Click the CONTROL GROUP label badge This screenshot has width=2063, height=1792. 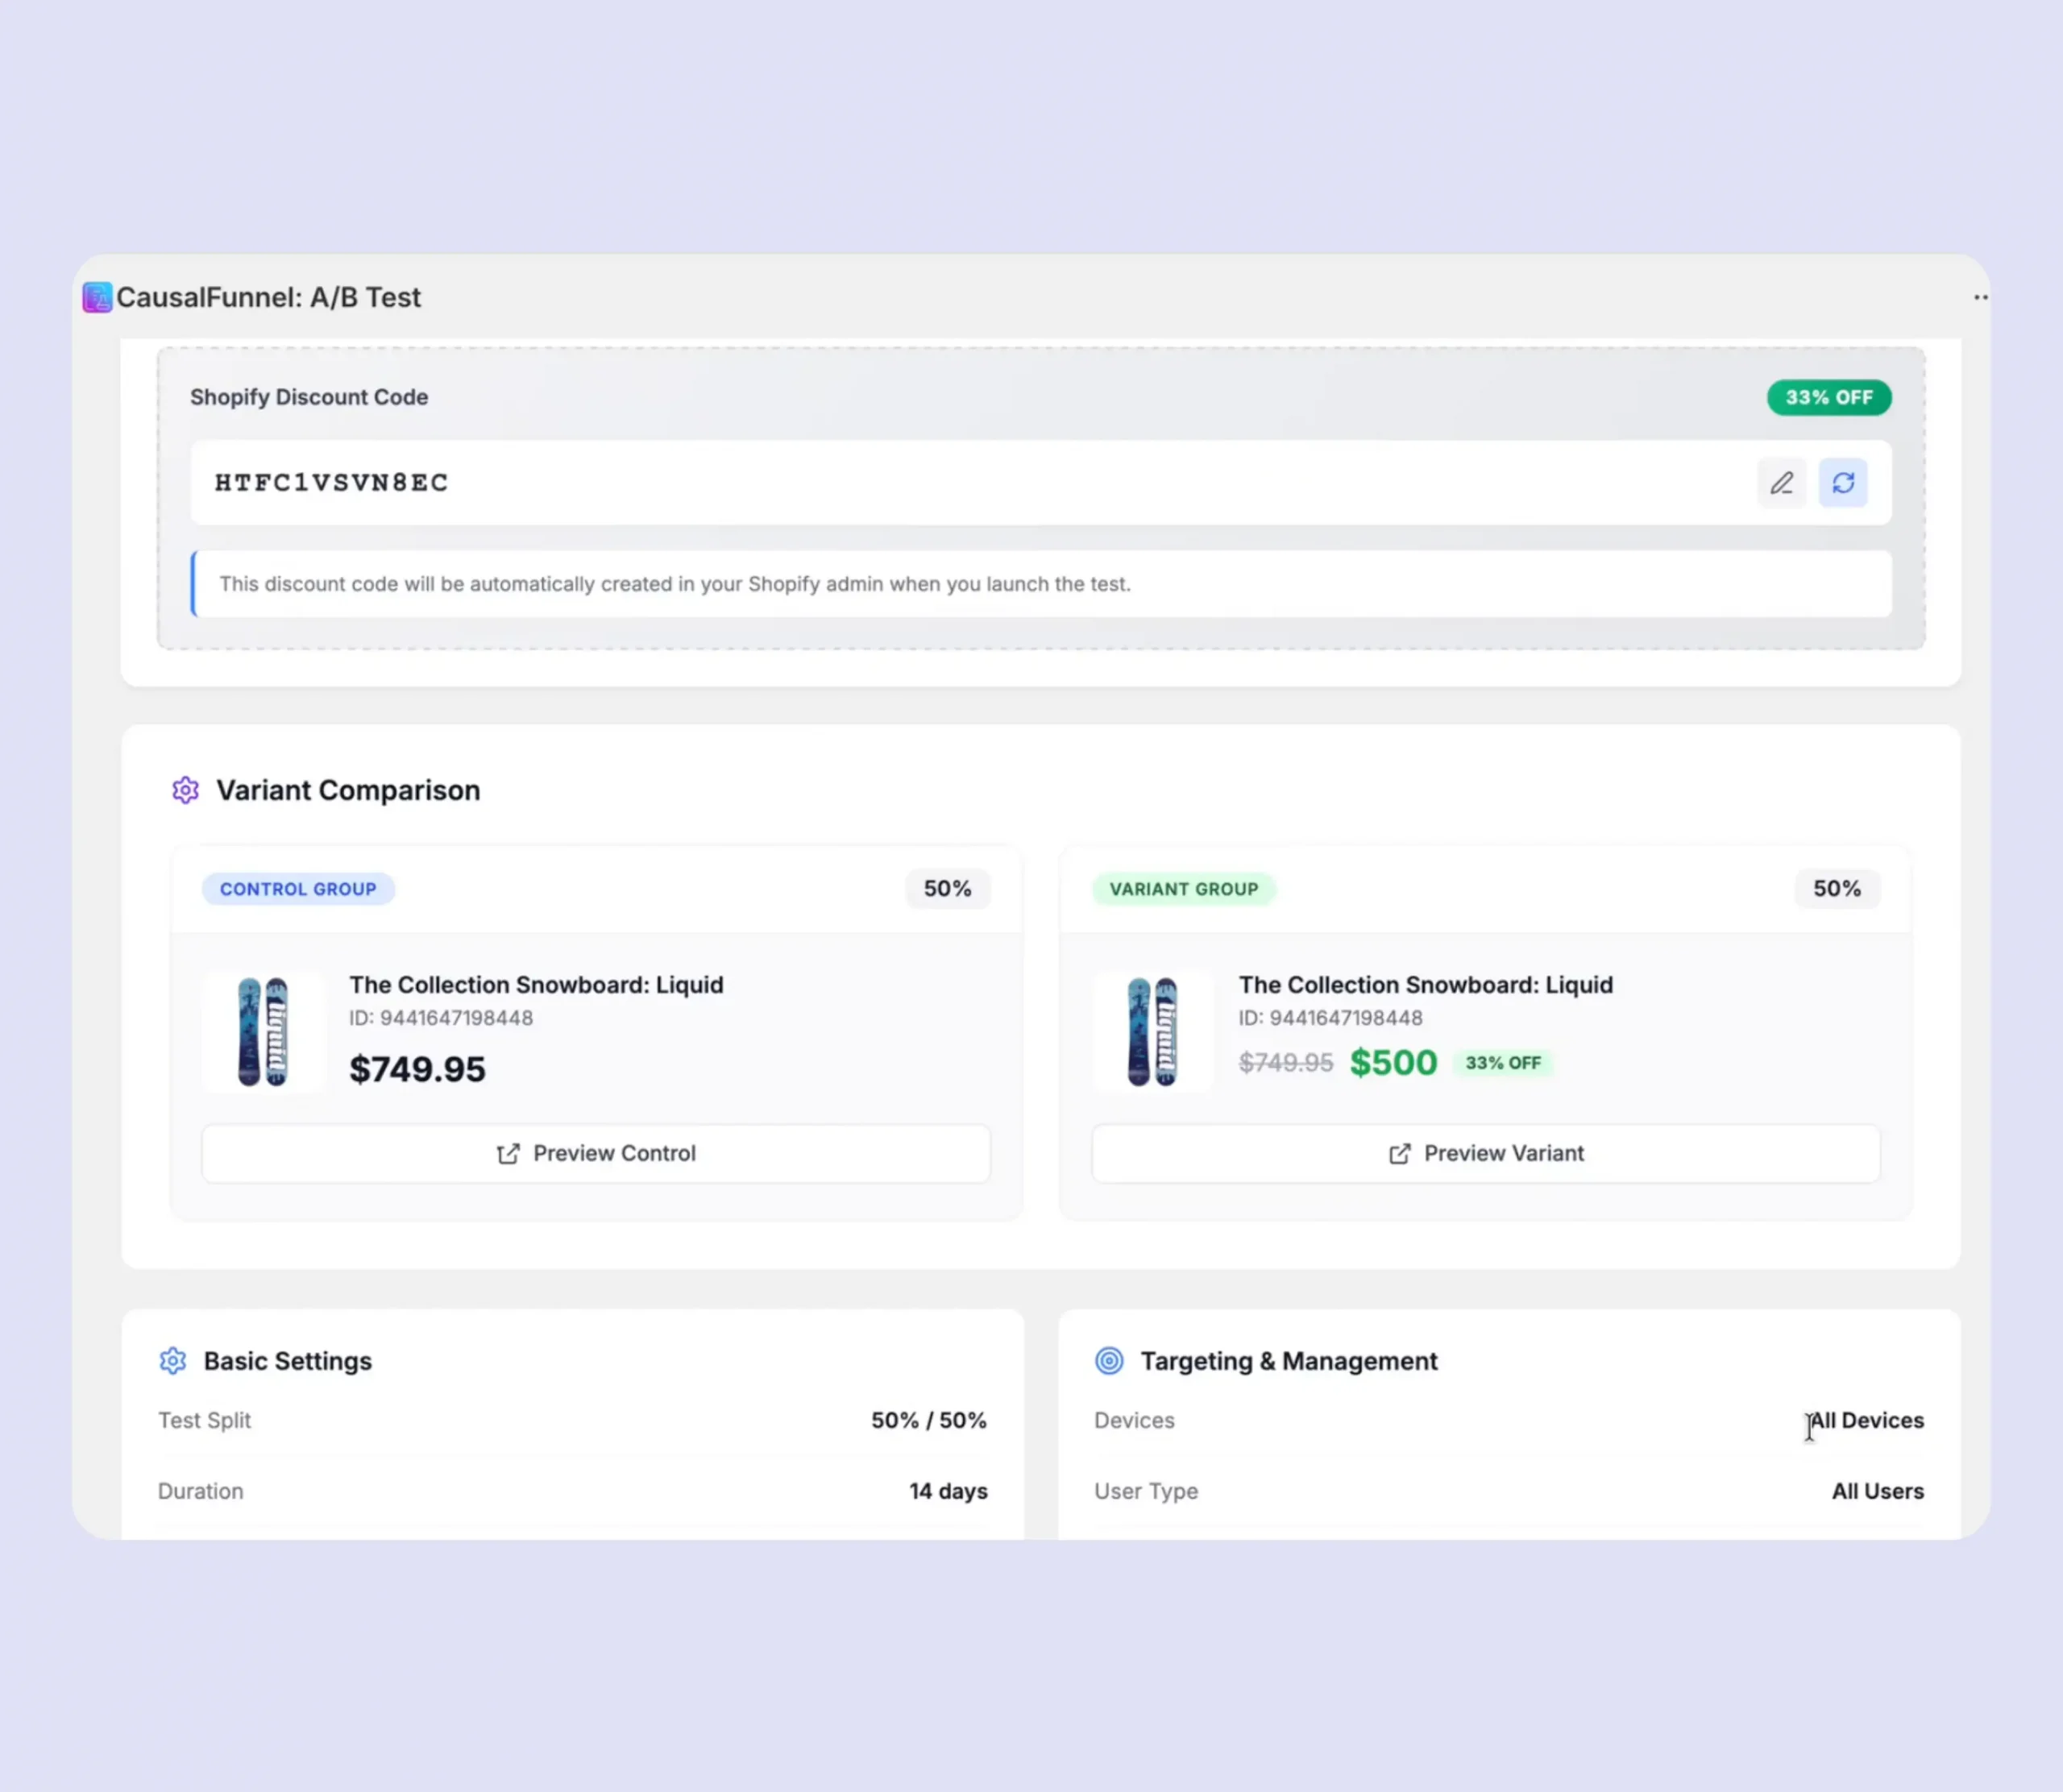point(298,889)
